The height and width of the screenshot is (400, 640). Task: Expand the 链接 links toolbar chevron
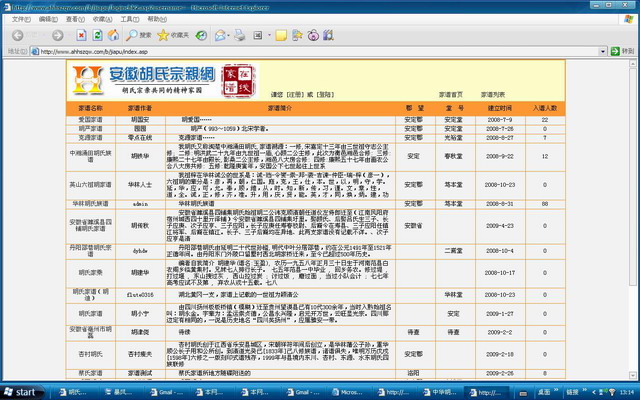[584, 391]
